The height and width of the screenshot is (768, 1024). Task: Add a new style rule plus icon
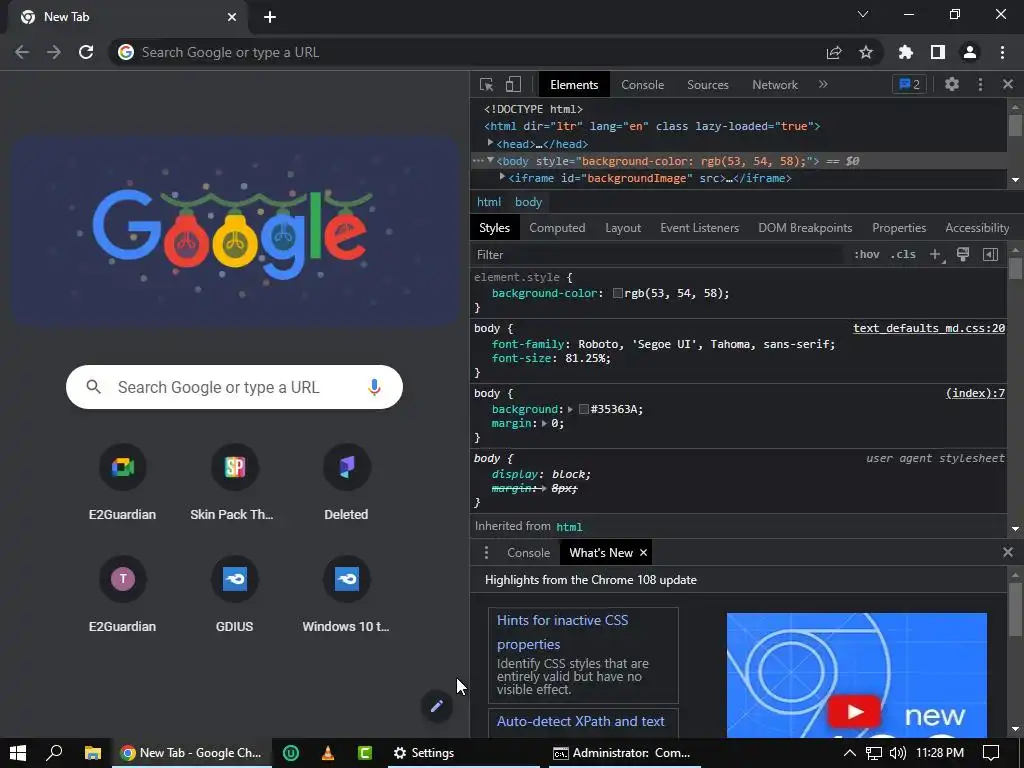coord(936,255)
